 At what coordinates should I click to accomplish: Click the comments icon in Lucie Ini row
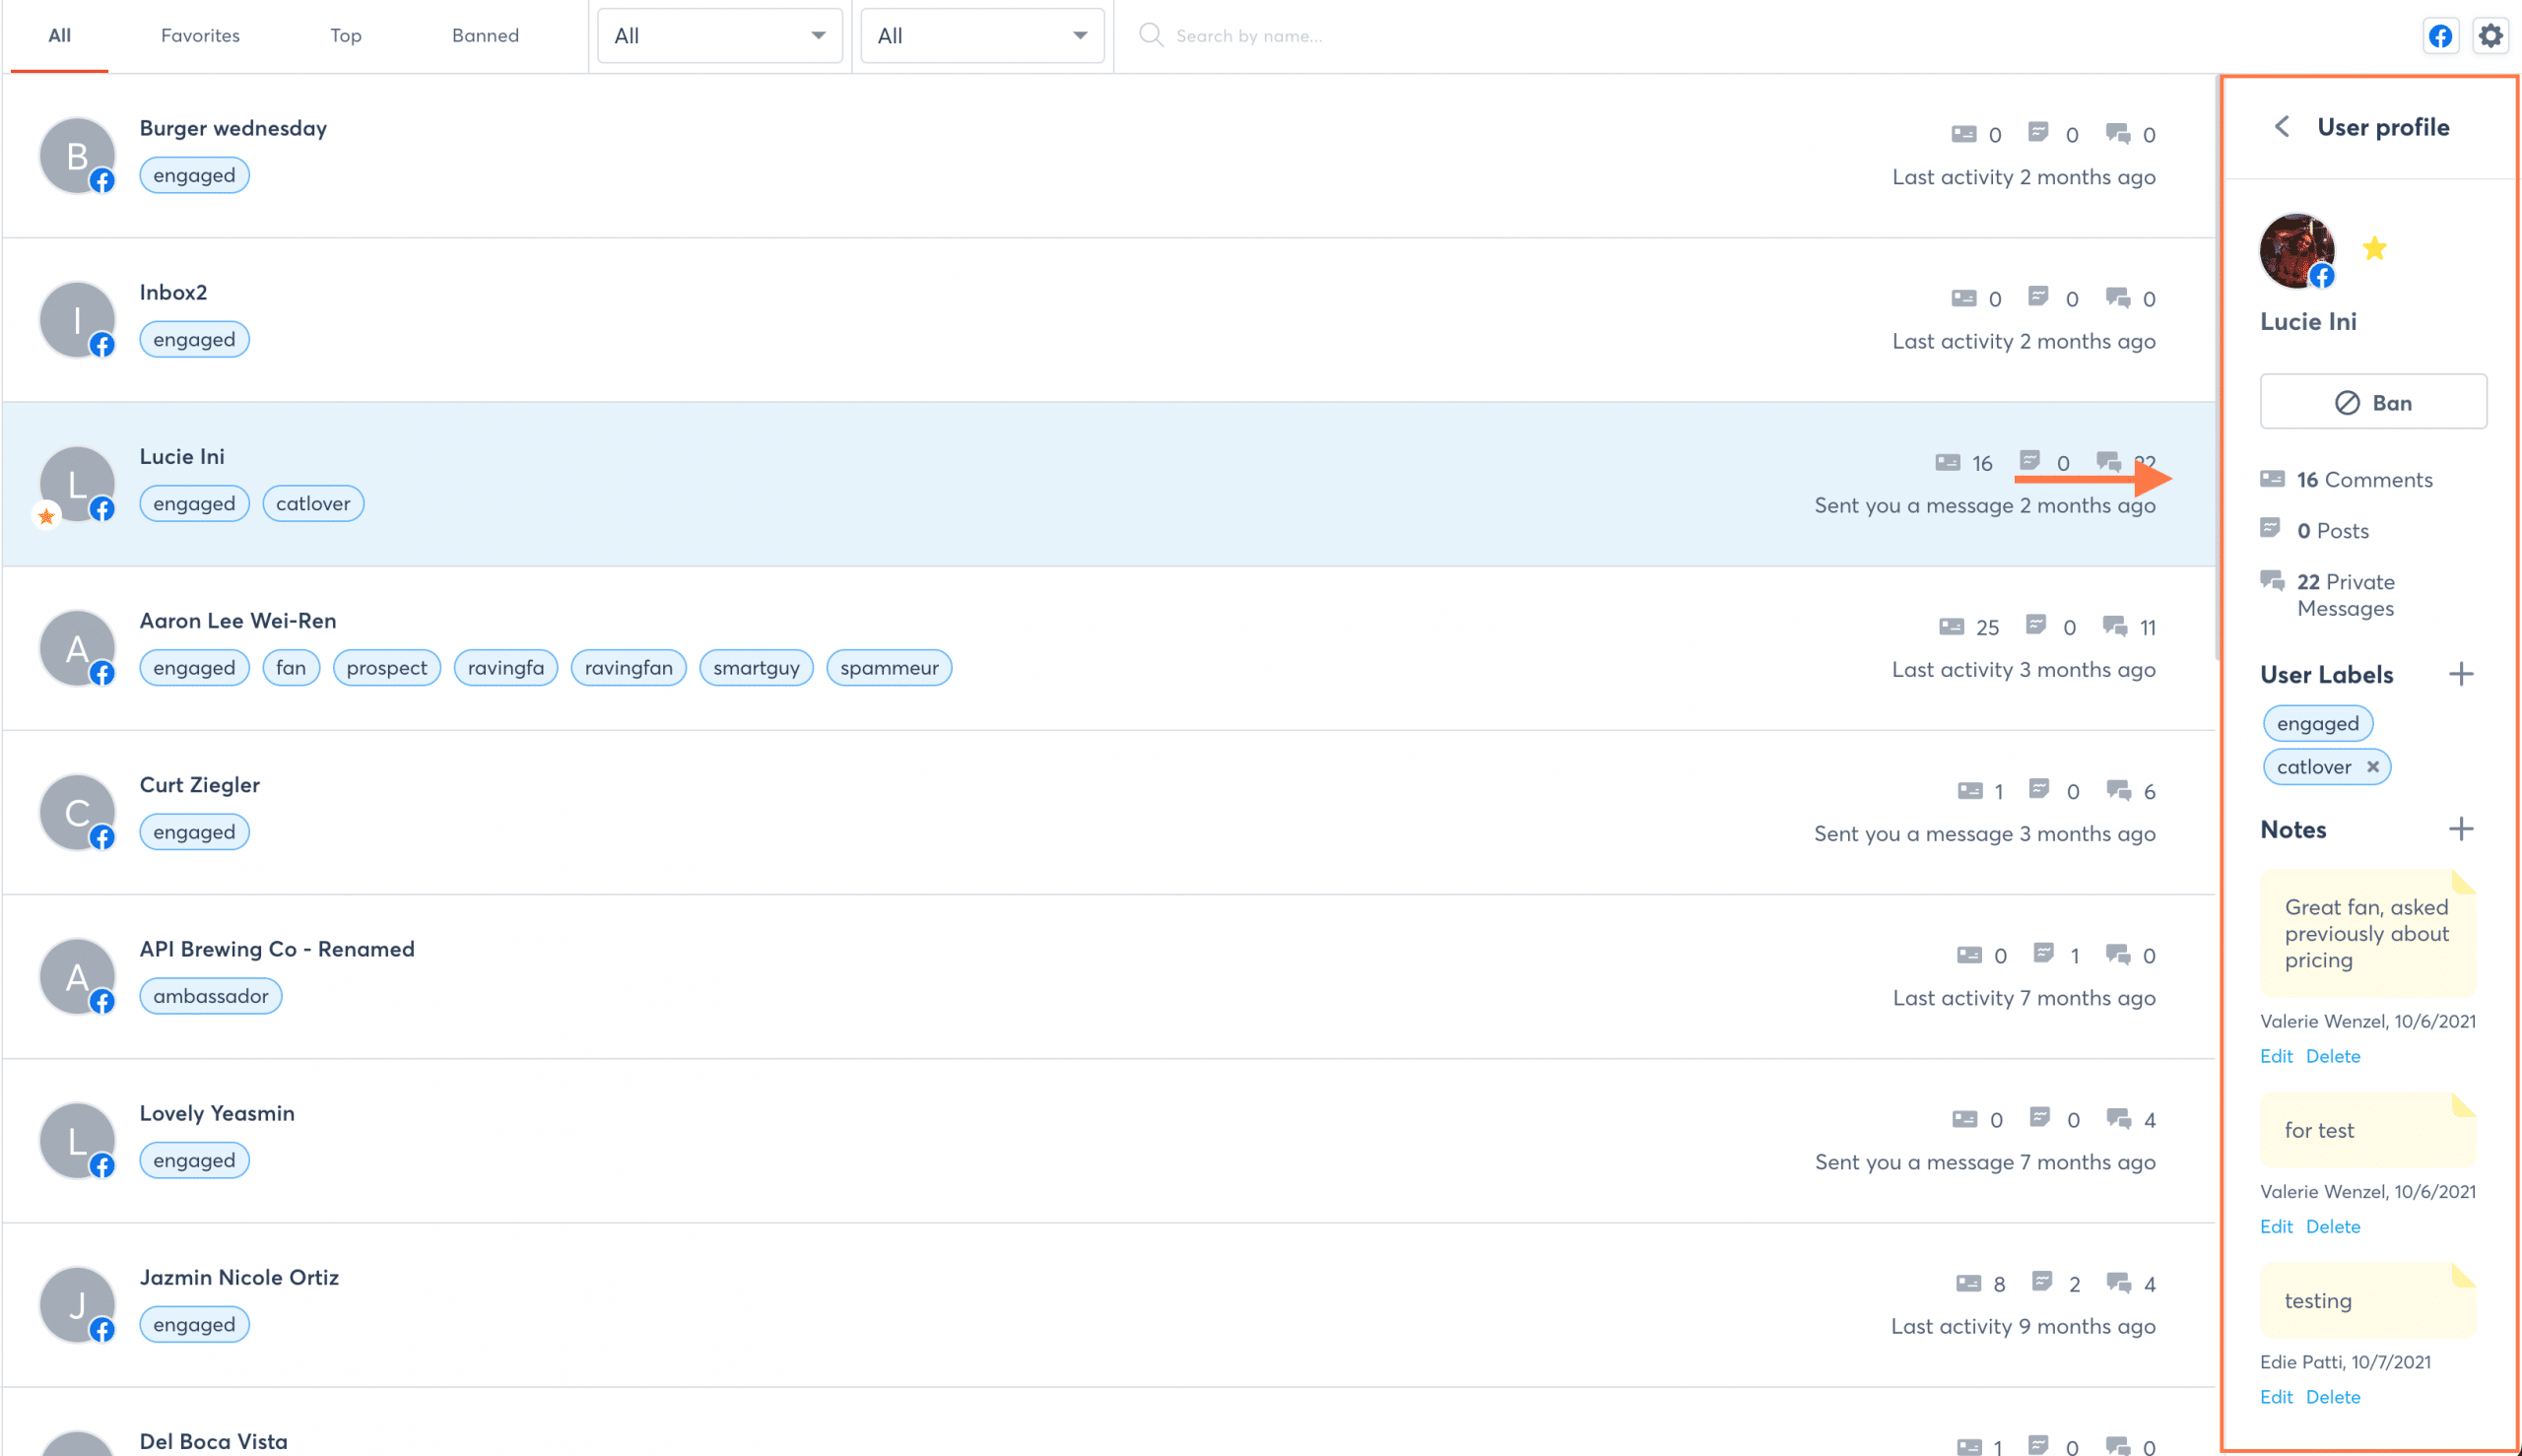[1947, 462]
